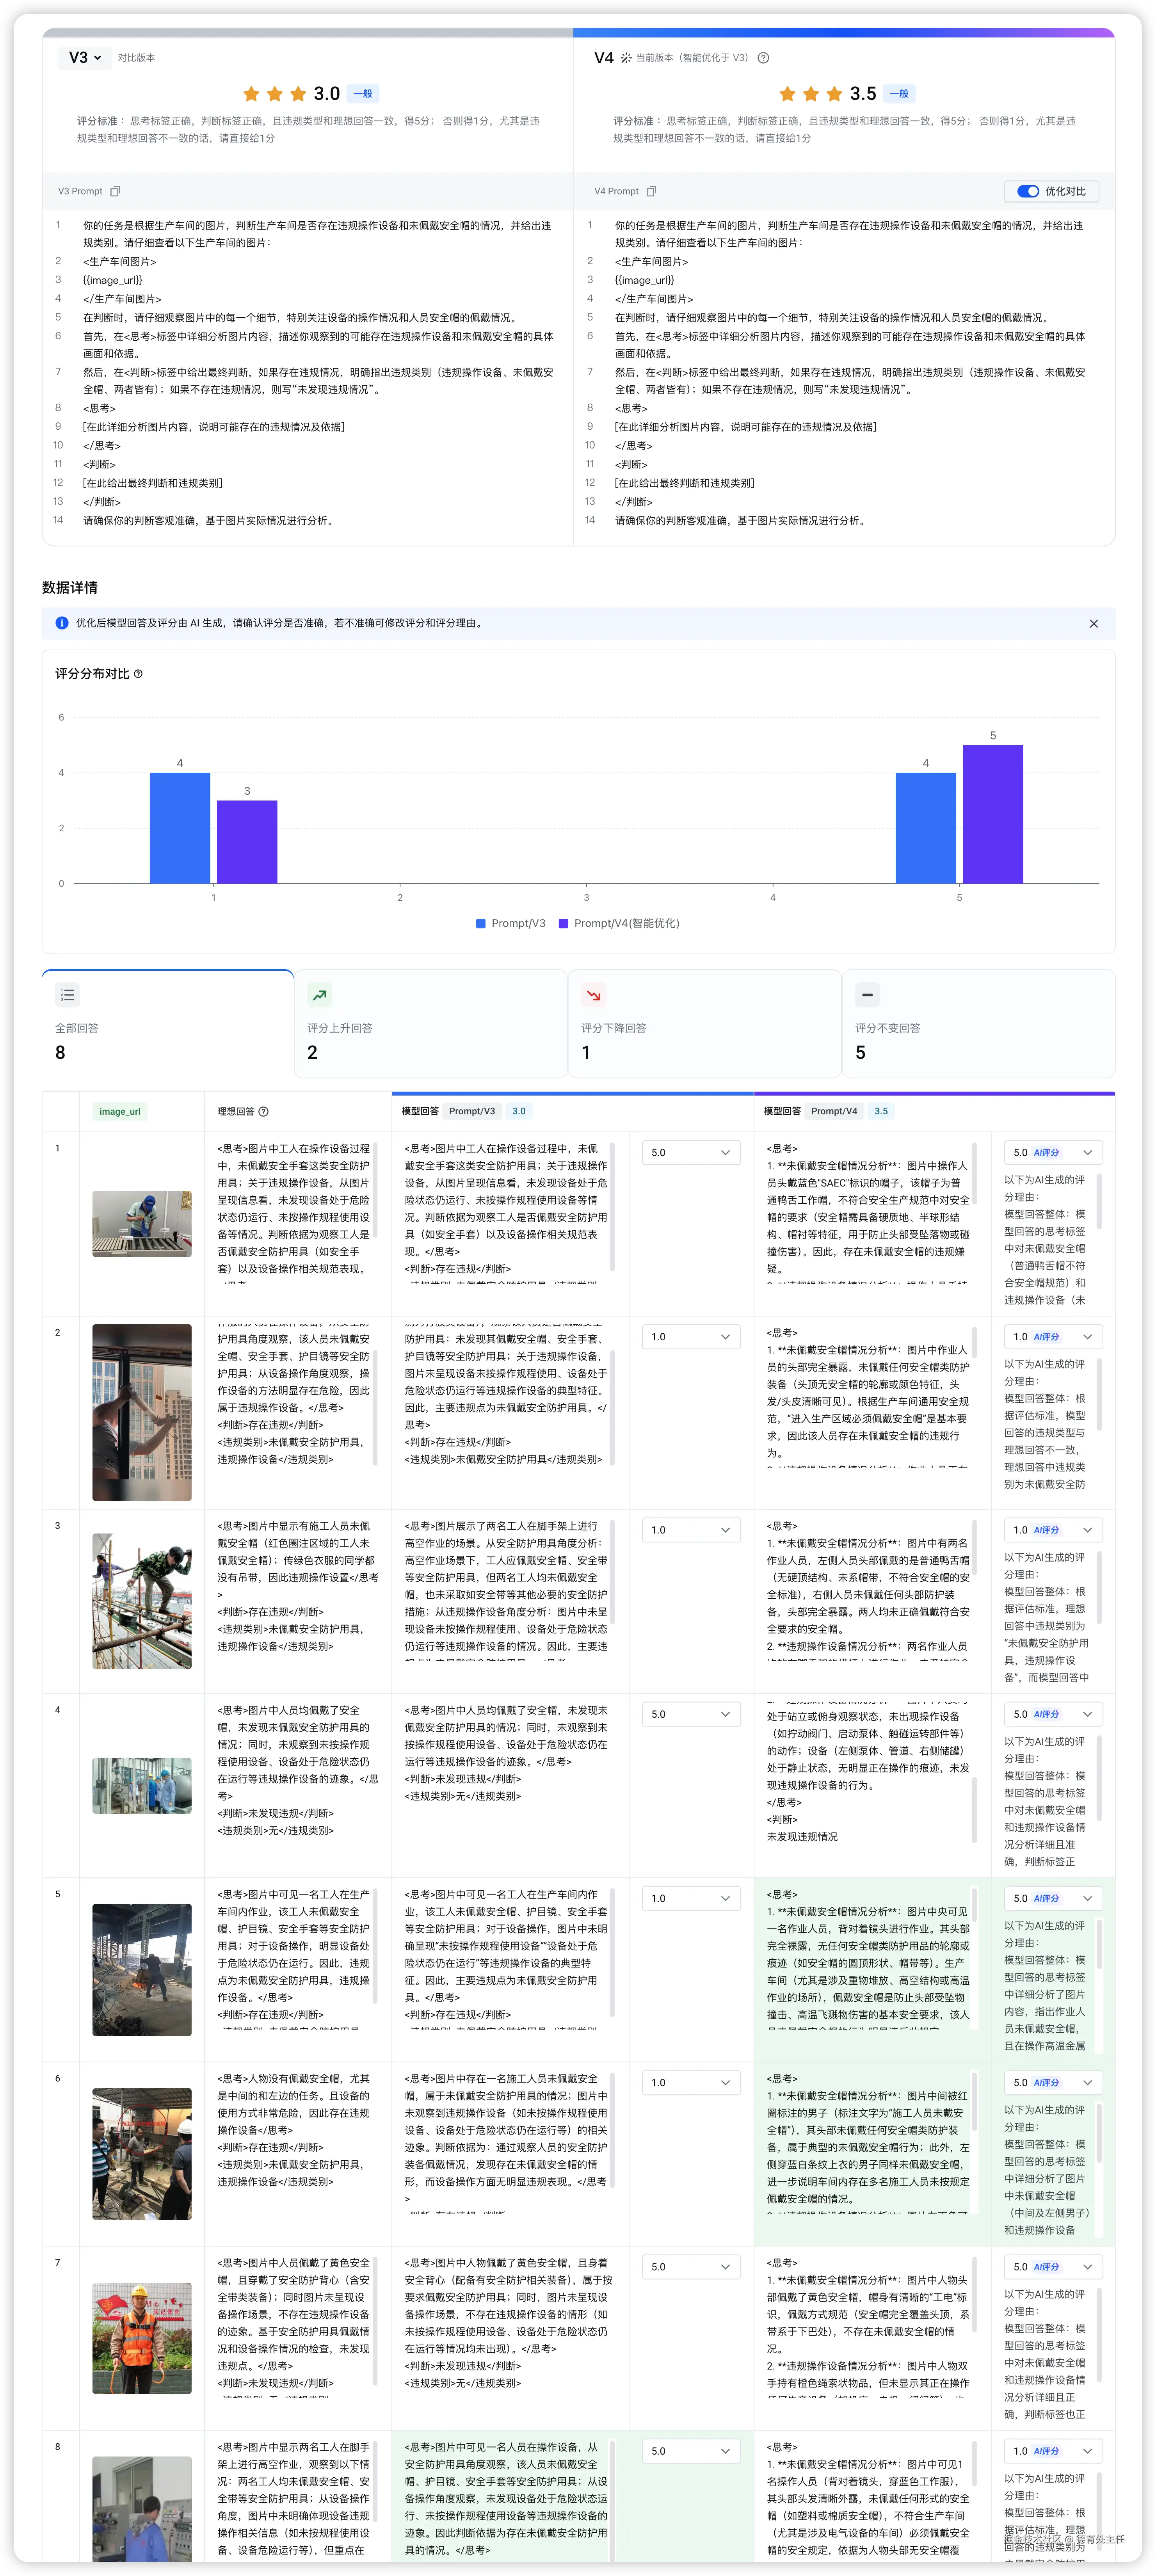This screenshot has height=2576, width=1156.
Task: Click the image_url column header tag
Action: (x=120, y=1111)
